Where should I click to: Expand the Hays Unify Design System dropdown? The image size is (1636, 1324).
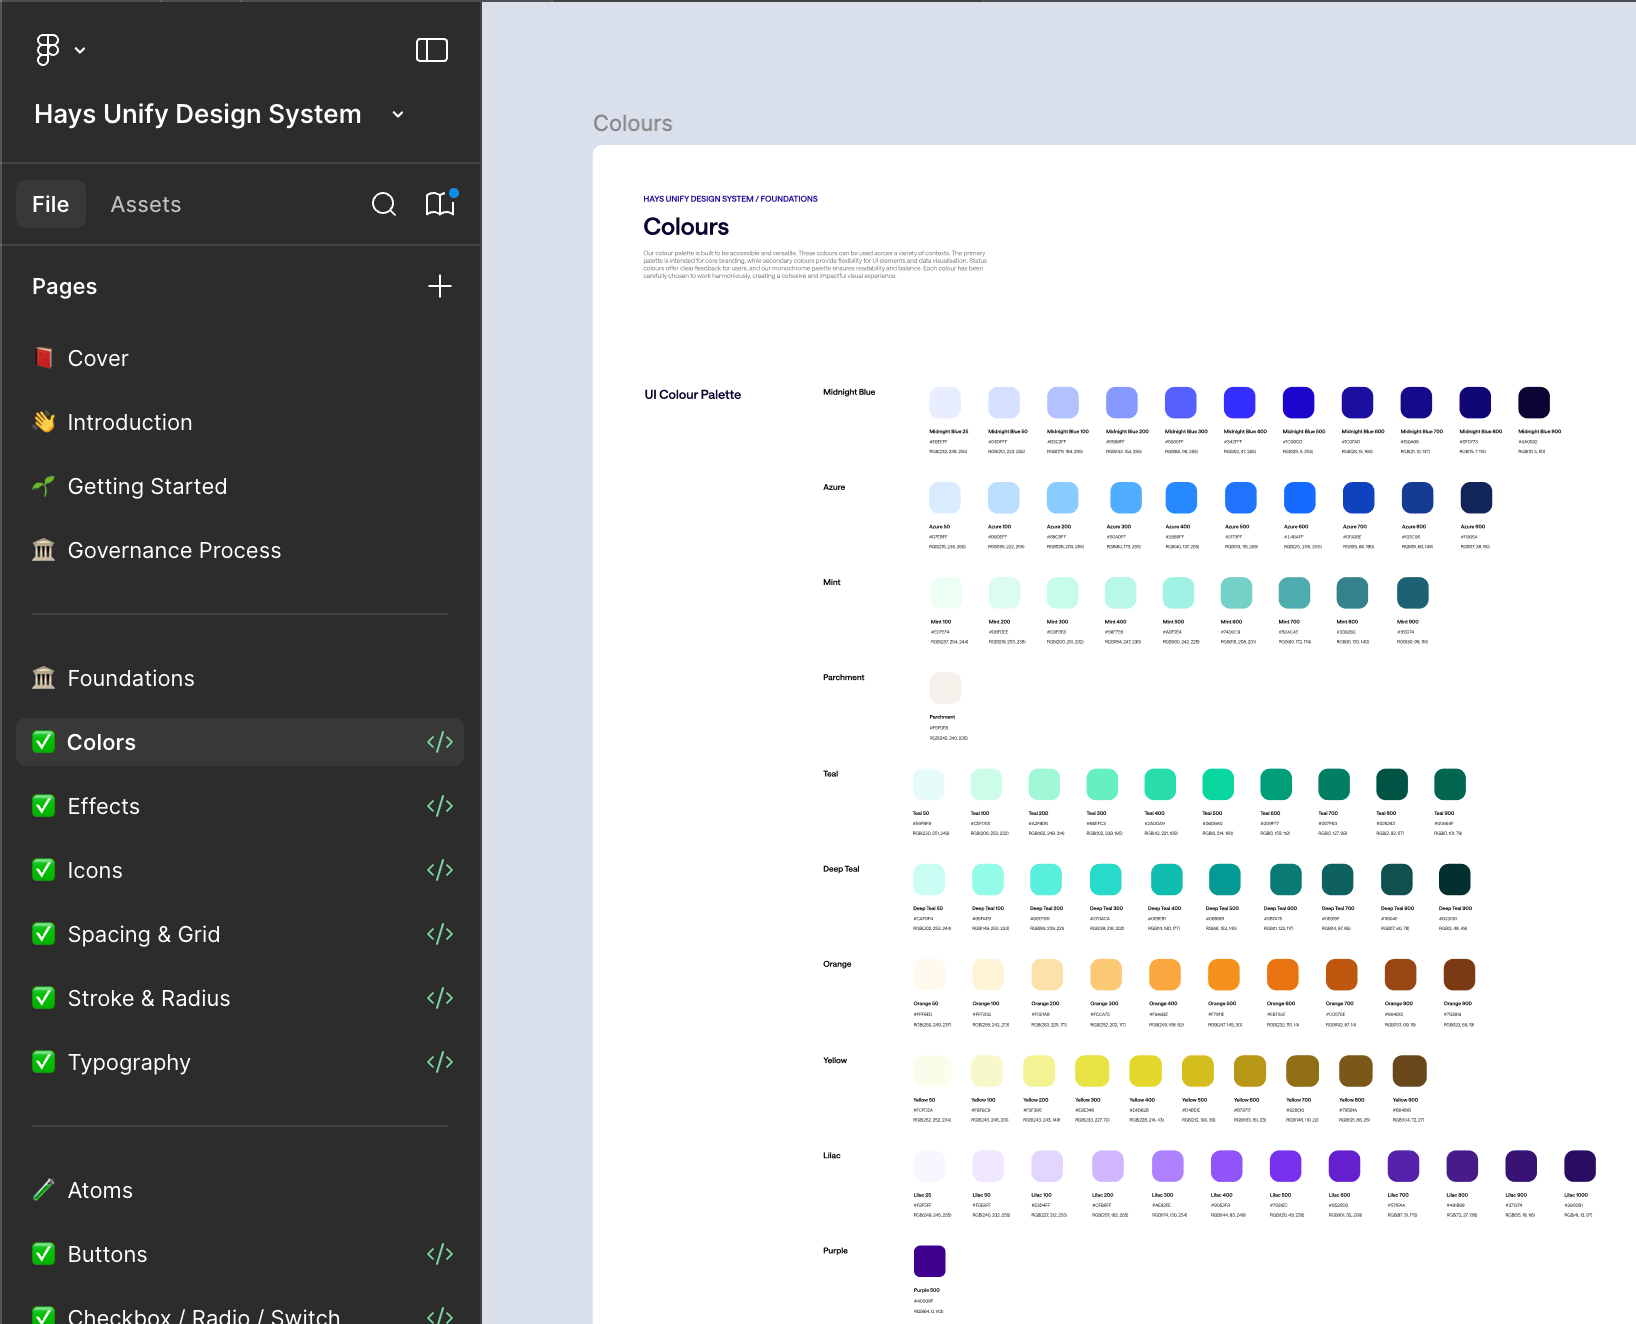(398, 115)
